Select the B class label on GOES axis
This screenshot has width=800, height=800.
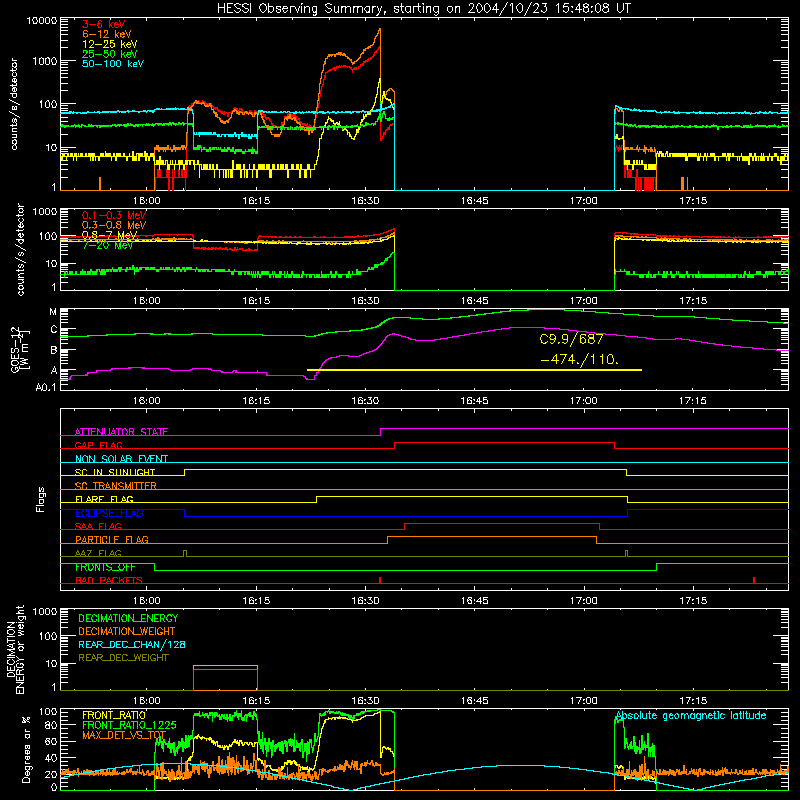tap(54, 351)
